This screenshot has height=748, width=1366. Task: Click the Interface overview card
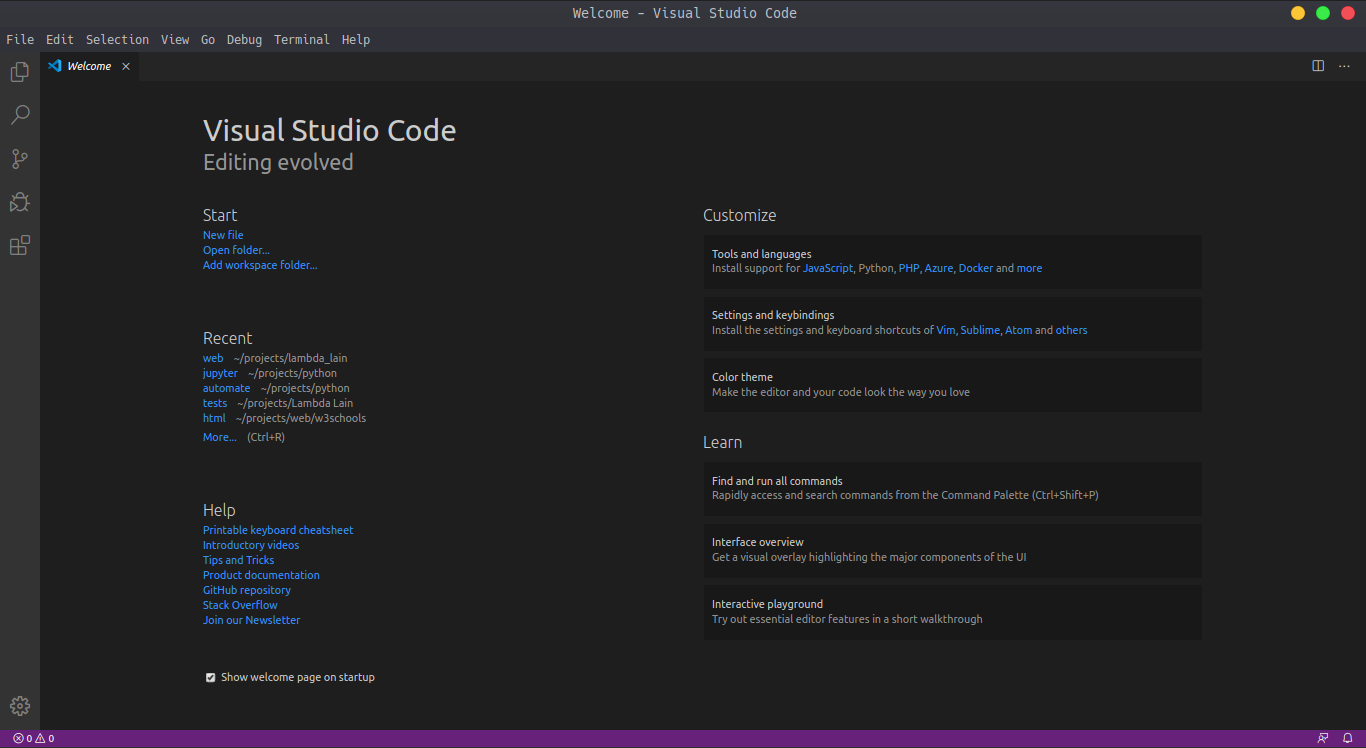click(x=952, y=550)
